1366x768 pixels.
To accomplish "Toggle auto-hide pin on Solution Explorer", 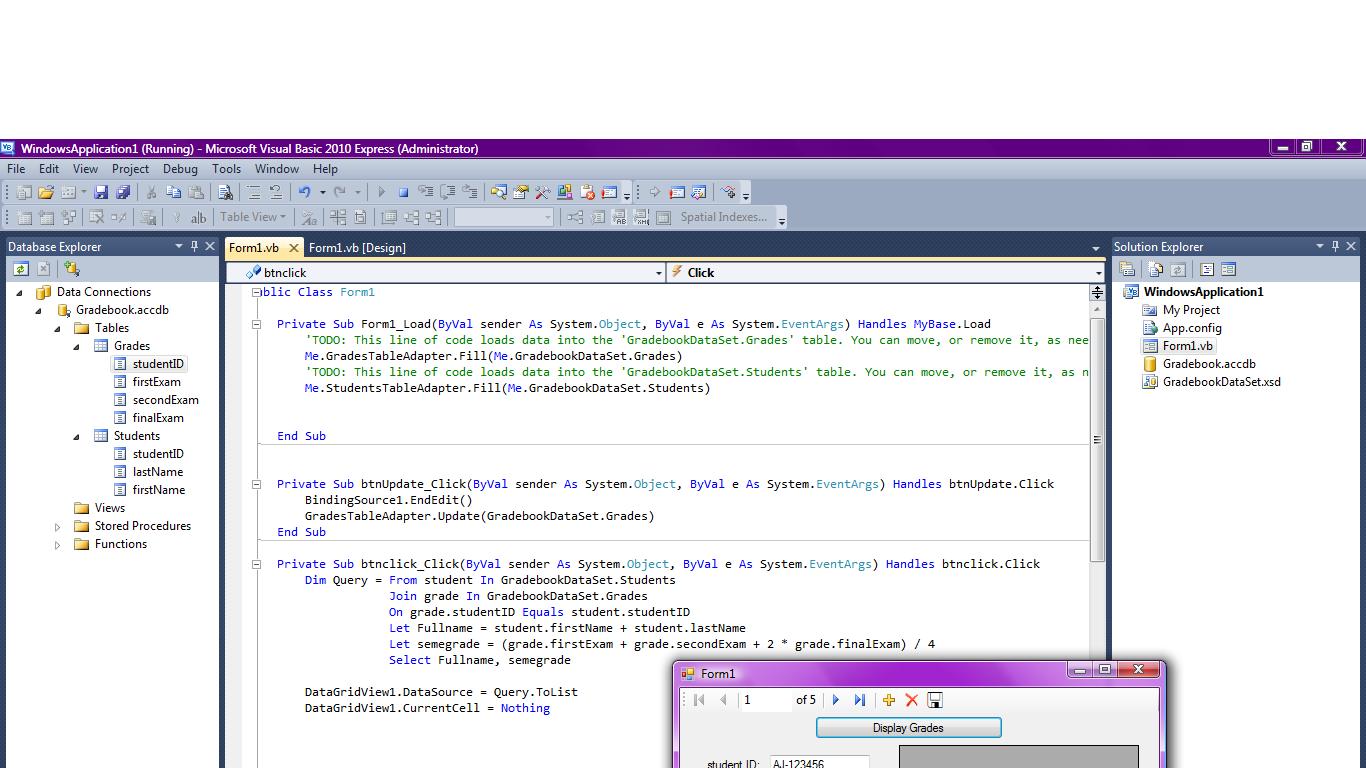I will coord(1335,246).
